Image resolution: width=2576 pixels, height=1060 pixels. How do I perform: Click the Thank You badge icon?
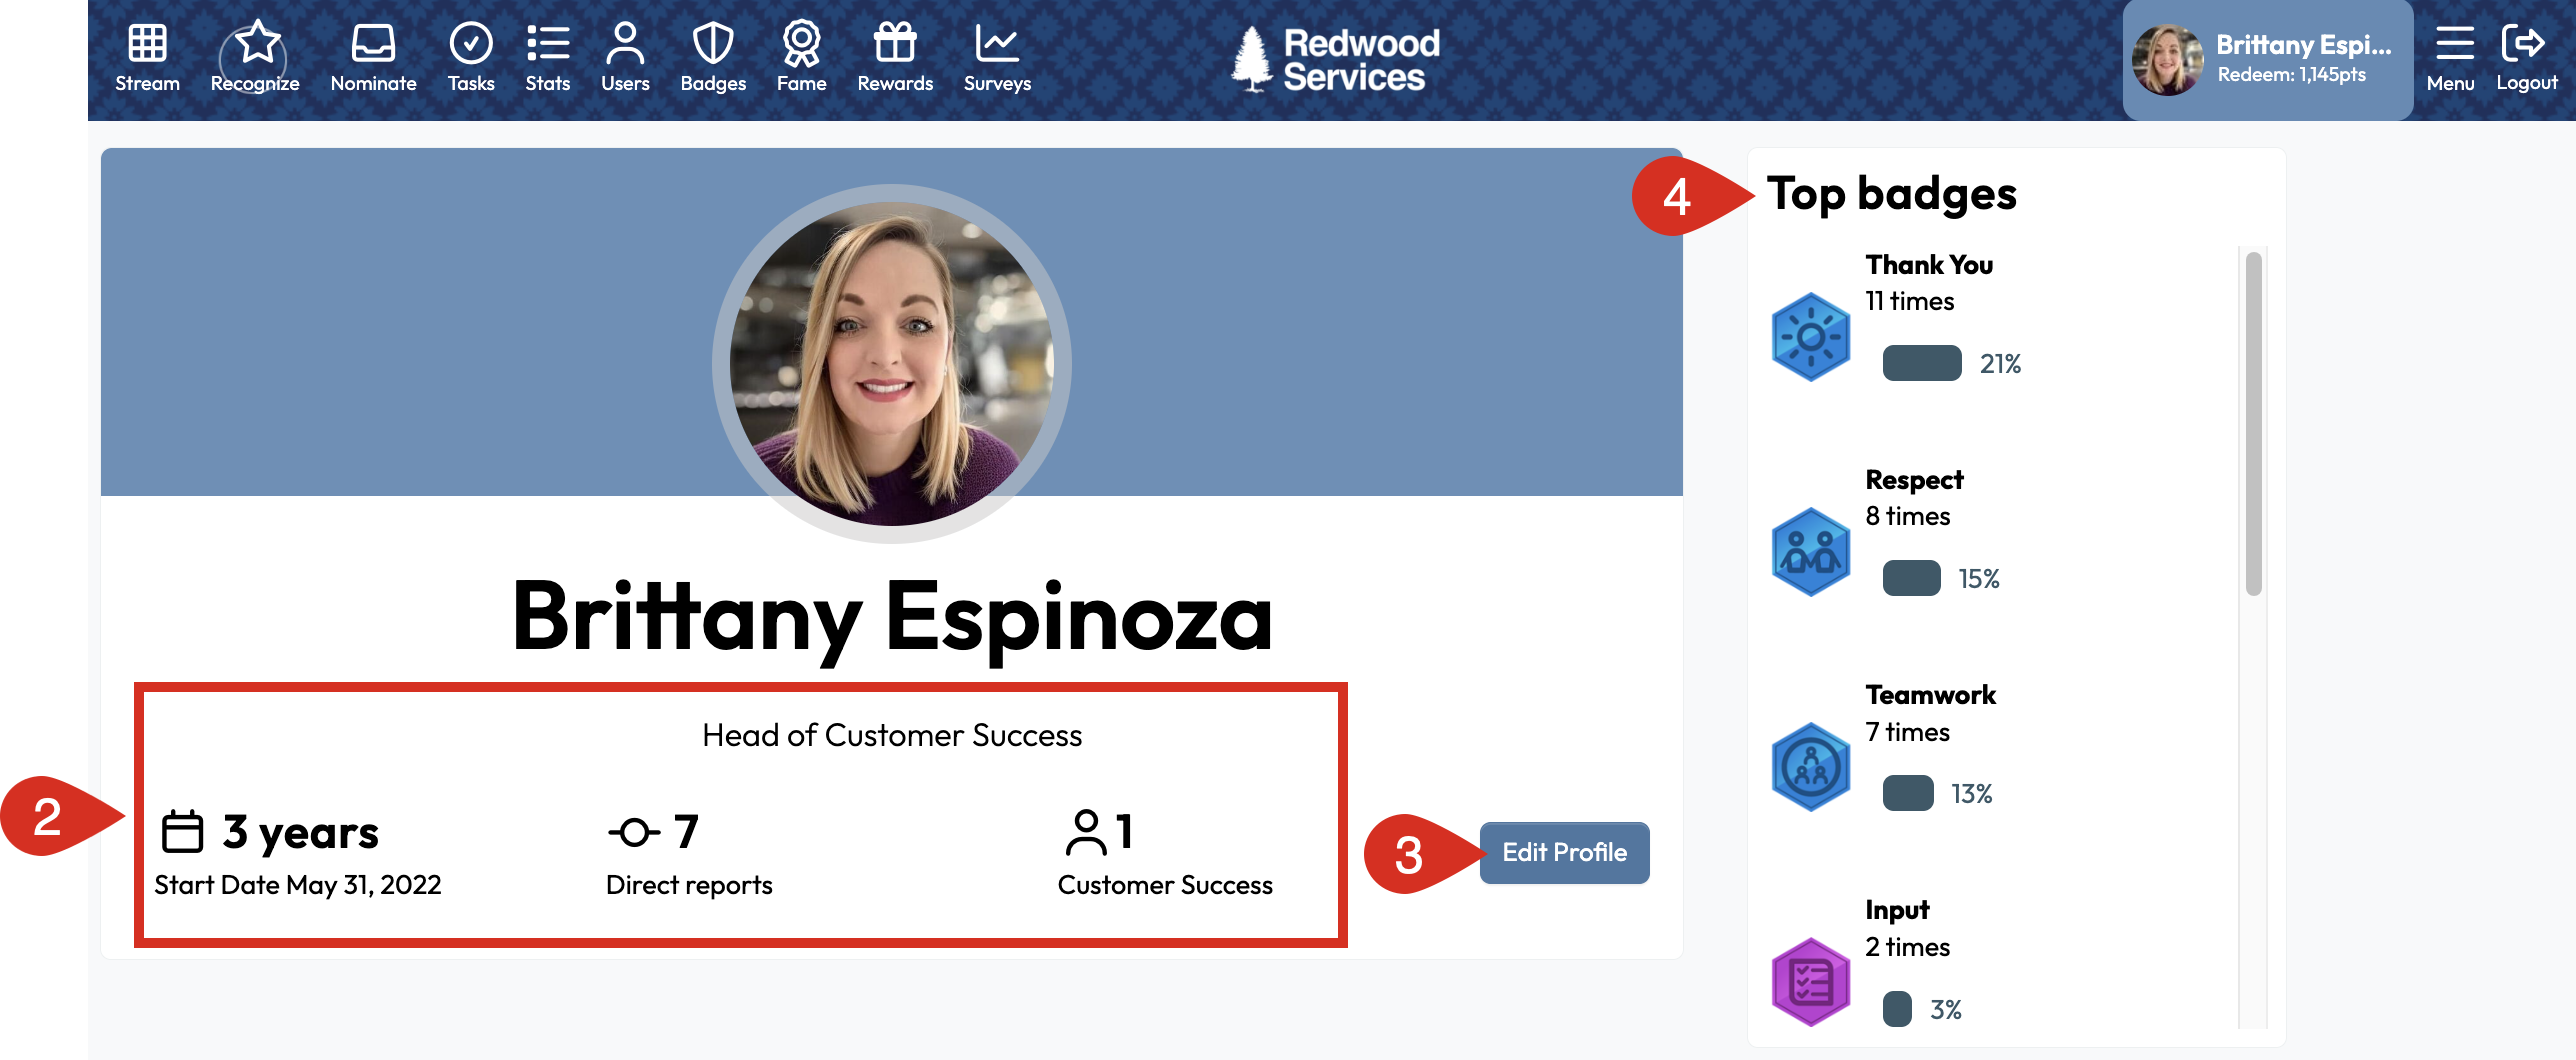tap(1810, 337)
